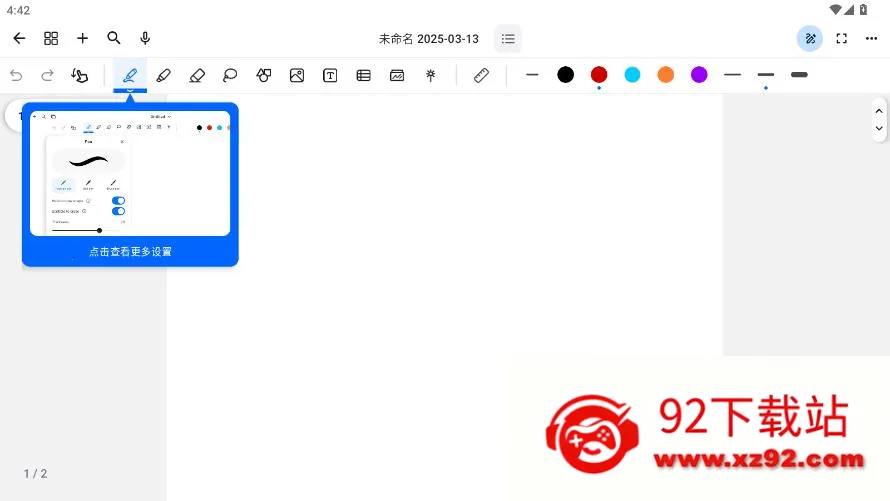Pick the orange color swatch
This screenshot has height=501, width=890.
(x=666, y=74)
